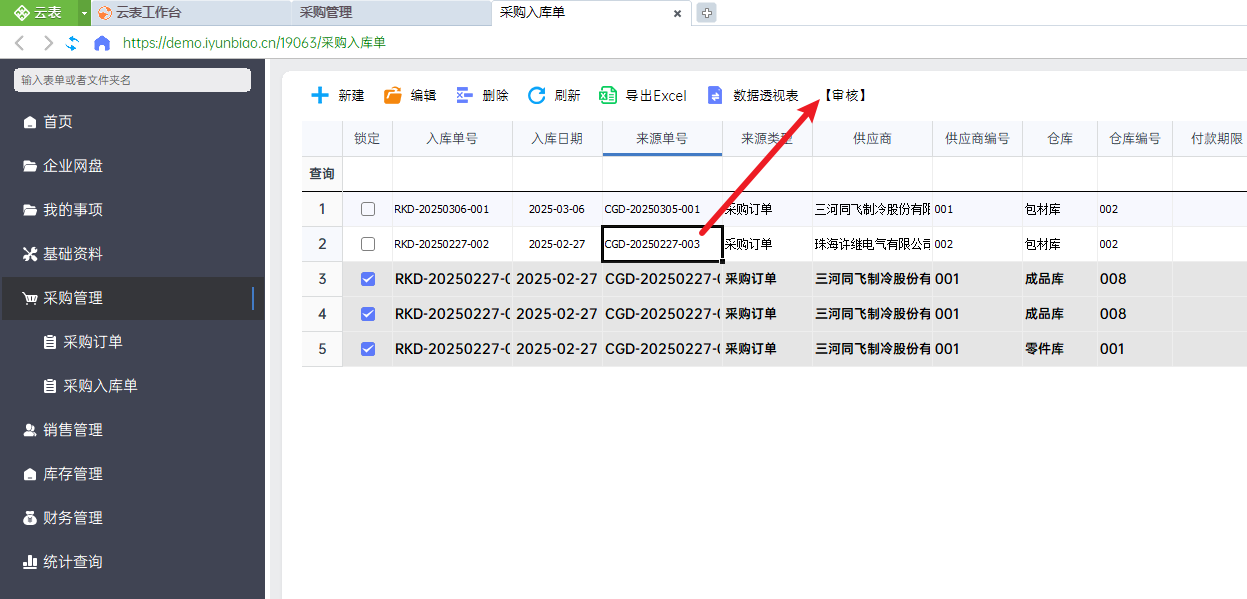Click supplier 珠海许继电气有限公司 cell
The image size is (1247, 599).
pyautogui.click(x=872, y=244)
